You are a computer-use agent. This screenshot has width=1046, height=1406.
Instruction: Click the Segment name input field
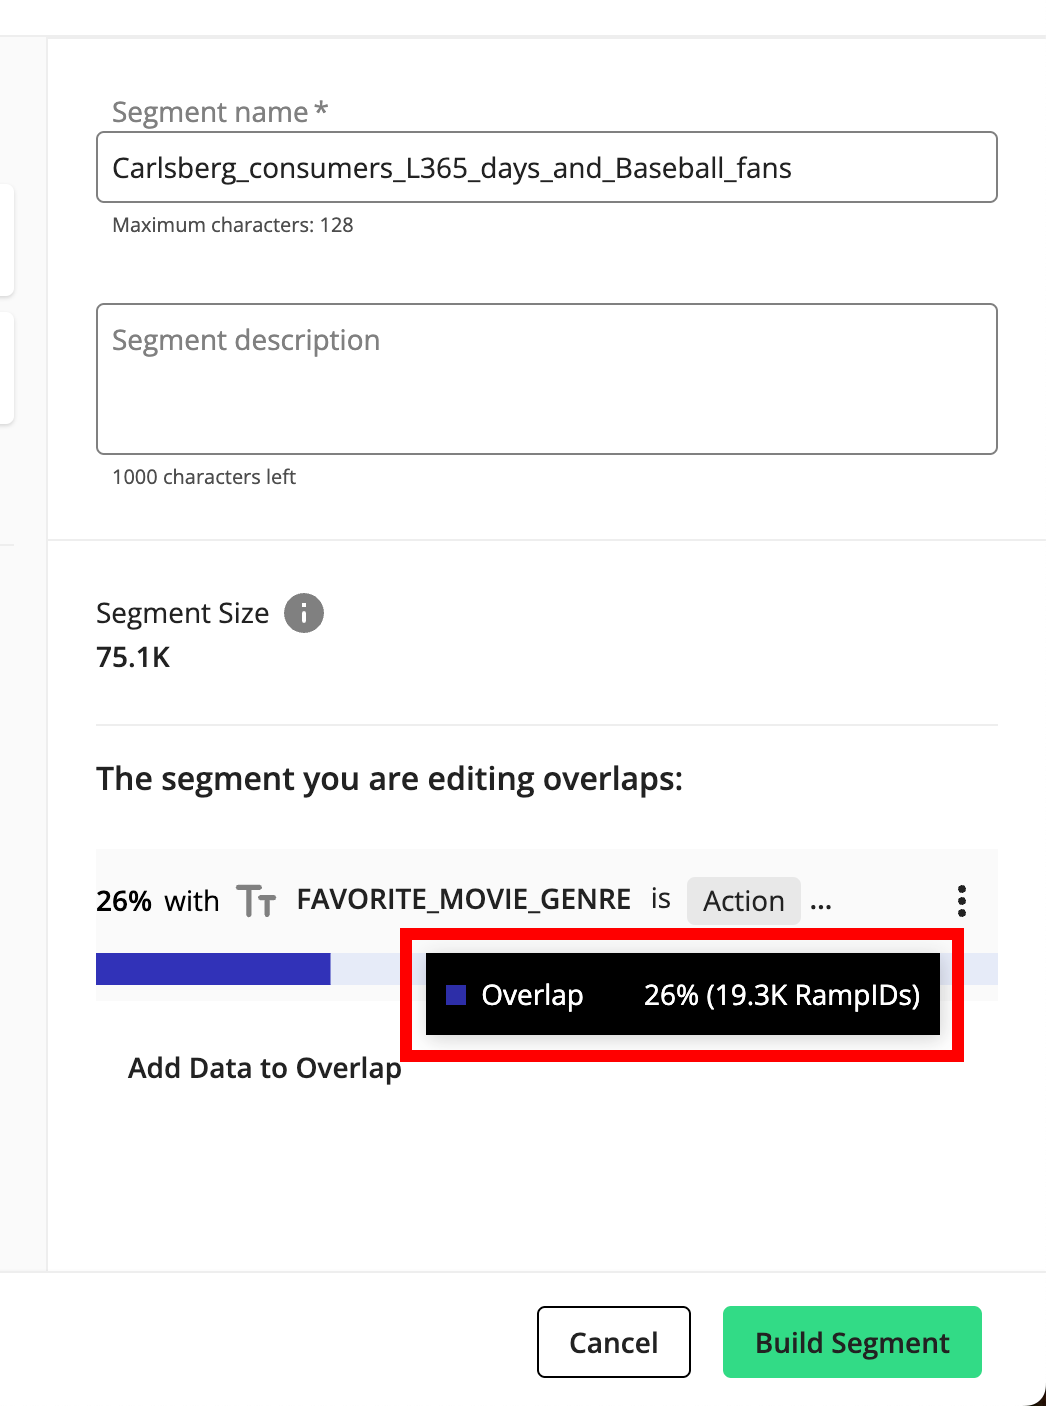click(x=547, y=167)
